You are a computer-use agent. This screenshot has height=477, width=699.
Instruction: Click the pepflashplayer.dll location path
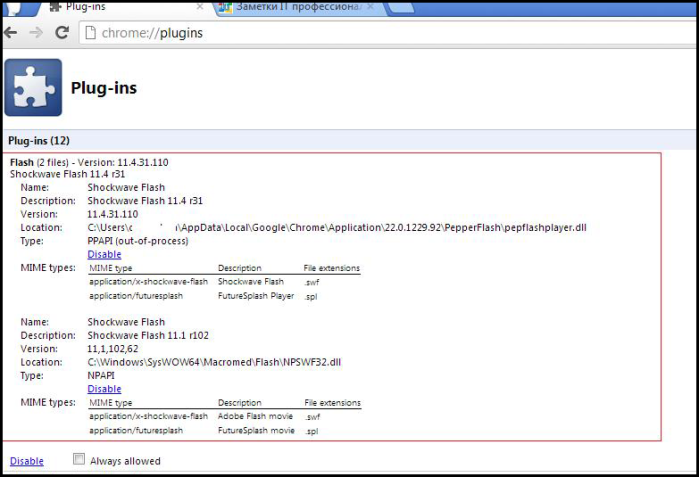click(x=337, y=227)
